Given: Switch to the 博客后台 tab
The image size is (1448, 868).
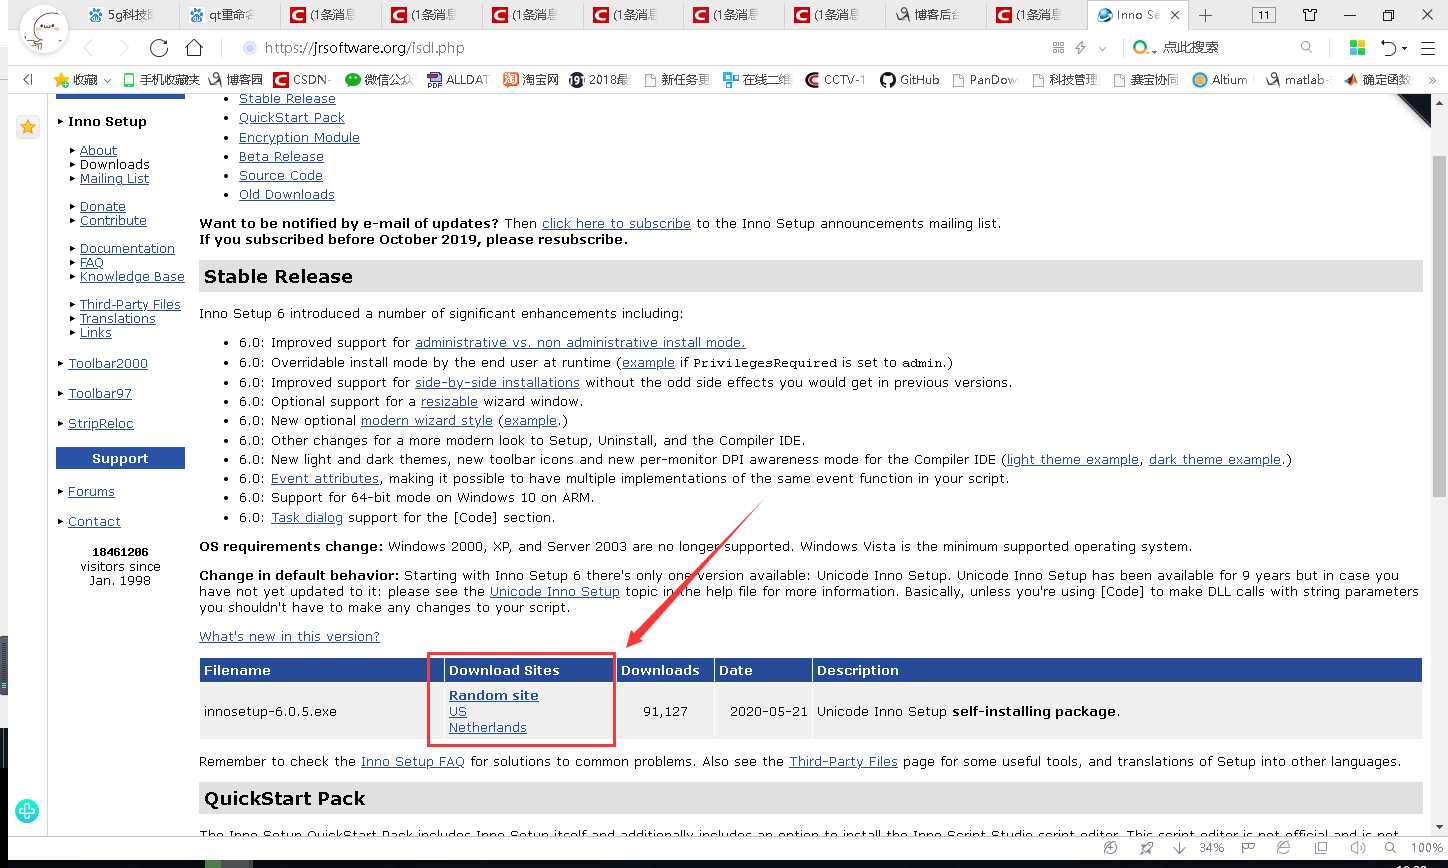Looking at the screenshot, I should (x=936, y=15).
